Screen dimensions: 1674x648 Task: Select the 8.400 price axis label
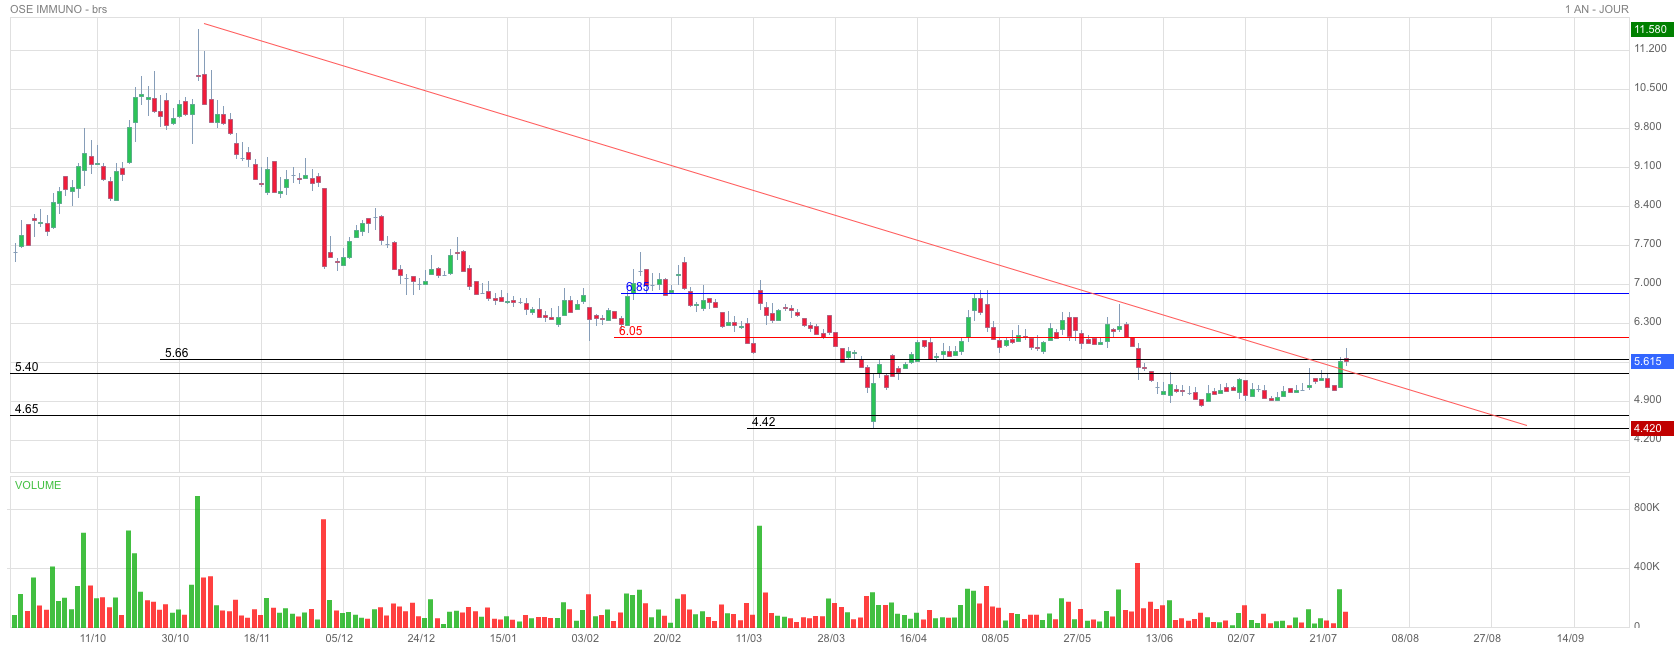[x=1650, y=204]
